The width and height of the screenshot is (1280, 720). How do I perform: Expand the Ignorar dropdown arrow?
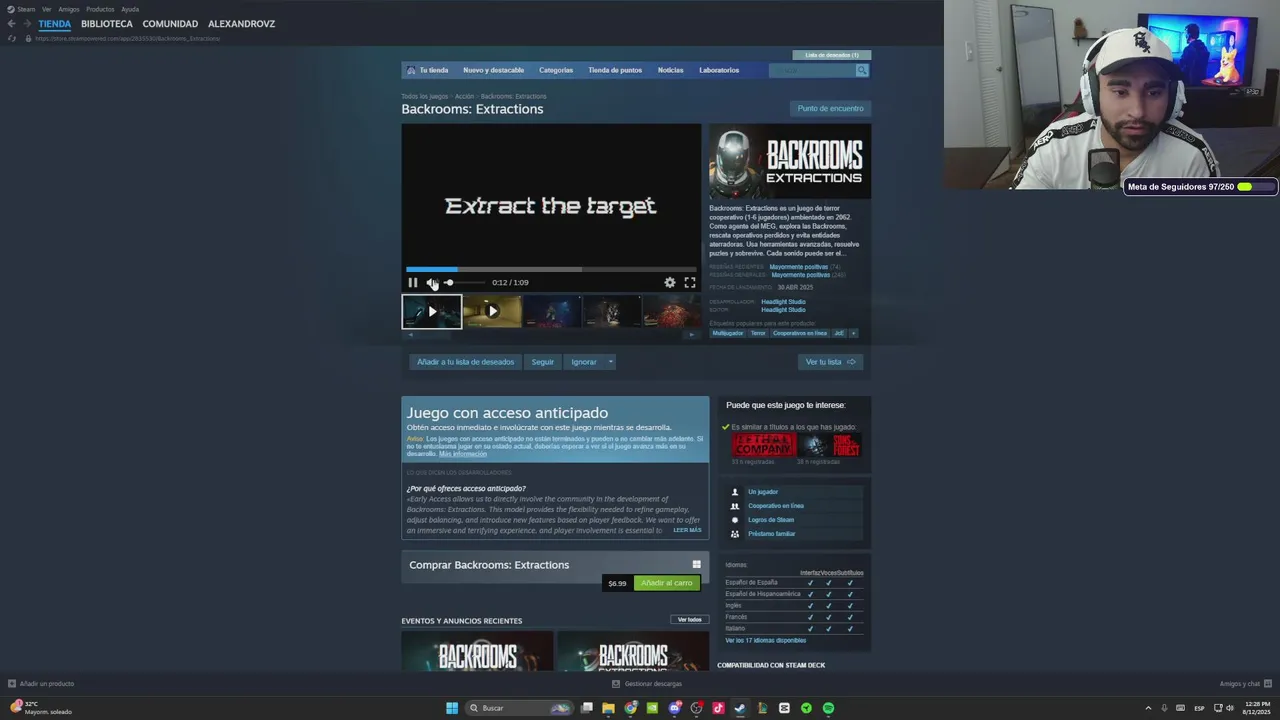click(x=610, y=362)
